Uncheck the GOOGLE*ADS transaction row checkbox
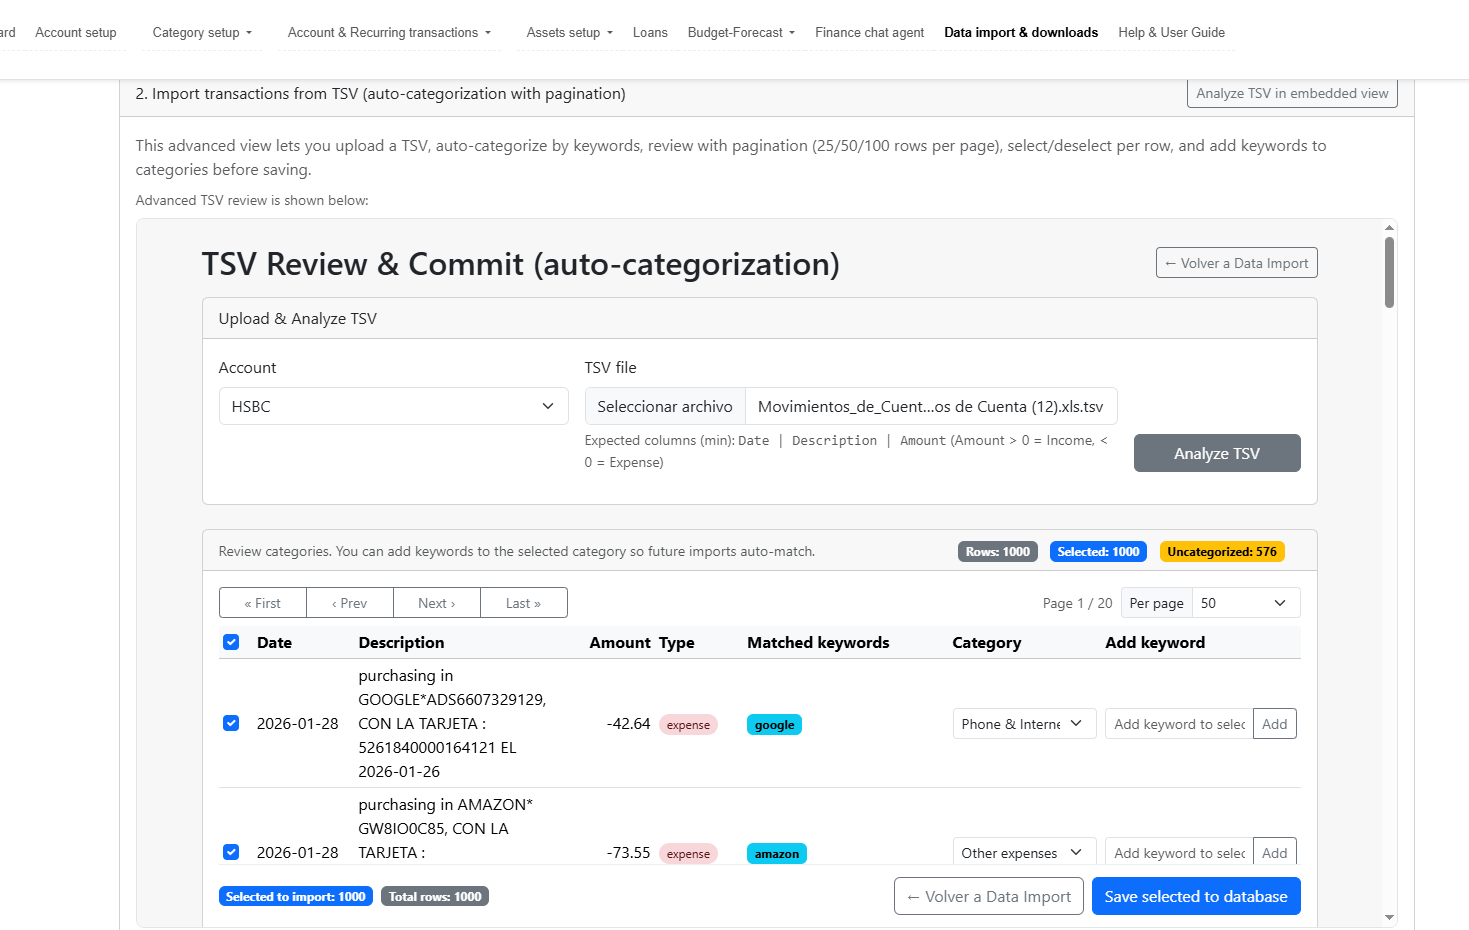The height and width of the screenshot is (930, 1469). coord(231,723)
